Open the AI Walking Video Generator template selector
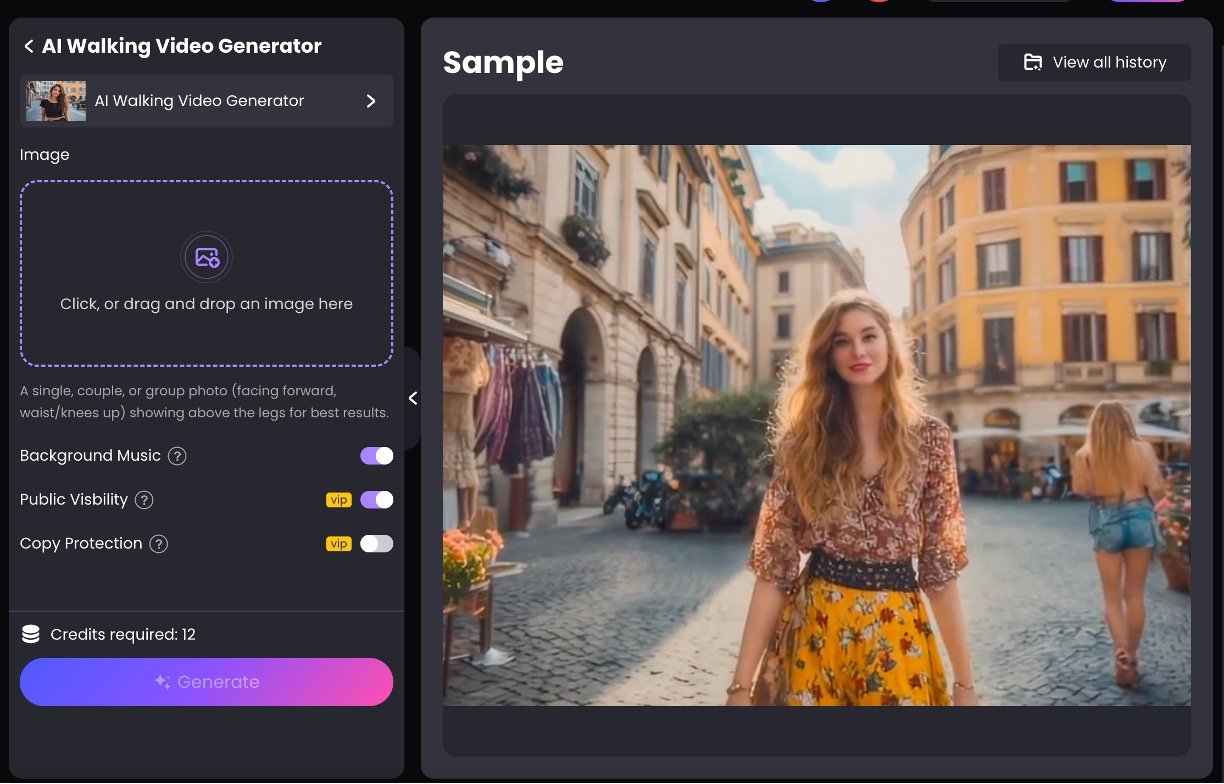The width and height of the screenshot is (1224, 784). (206, 101)
